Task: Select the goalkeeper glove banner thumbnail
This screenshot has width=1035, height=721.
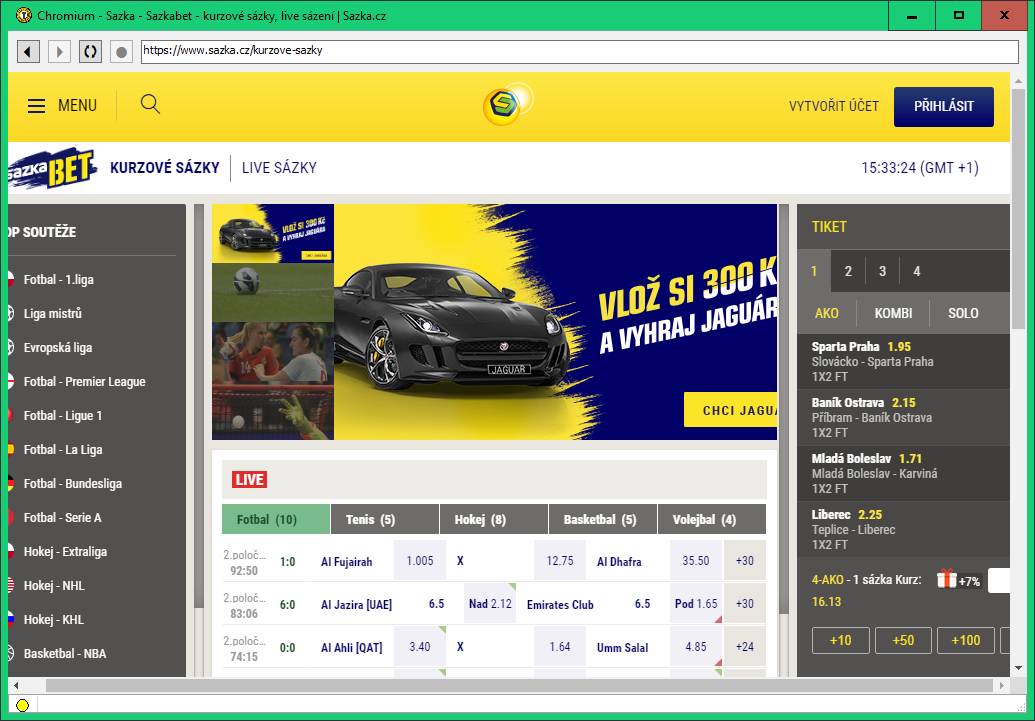Action: [x=273, y=410]
